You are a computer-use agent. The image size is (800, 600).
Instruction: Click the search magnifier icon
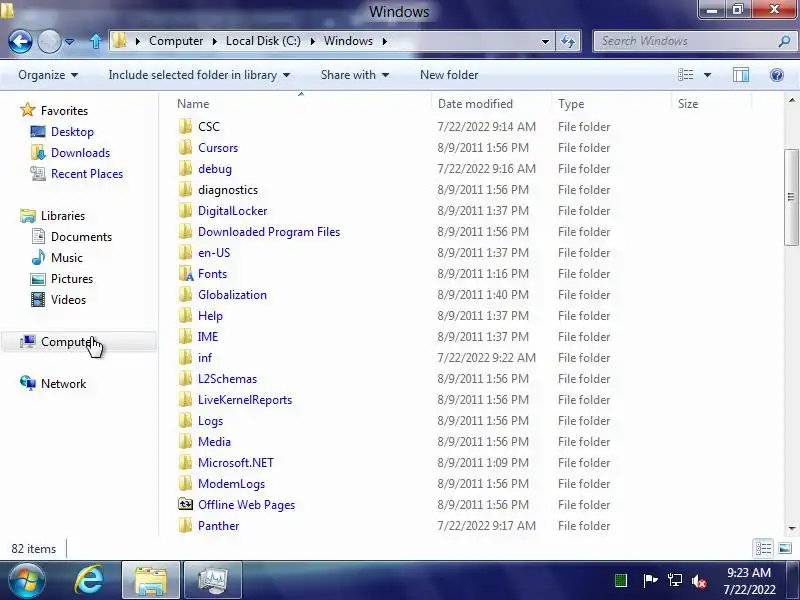coord(784,41)
